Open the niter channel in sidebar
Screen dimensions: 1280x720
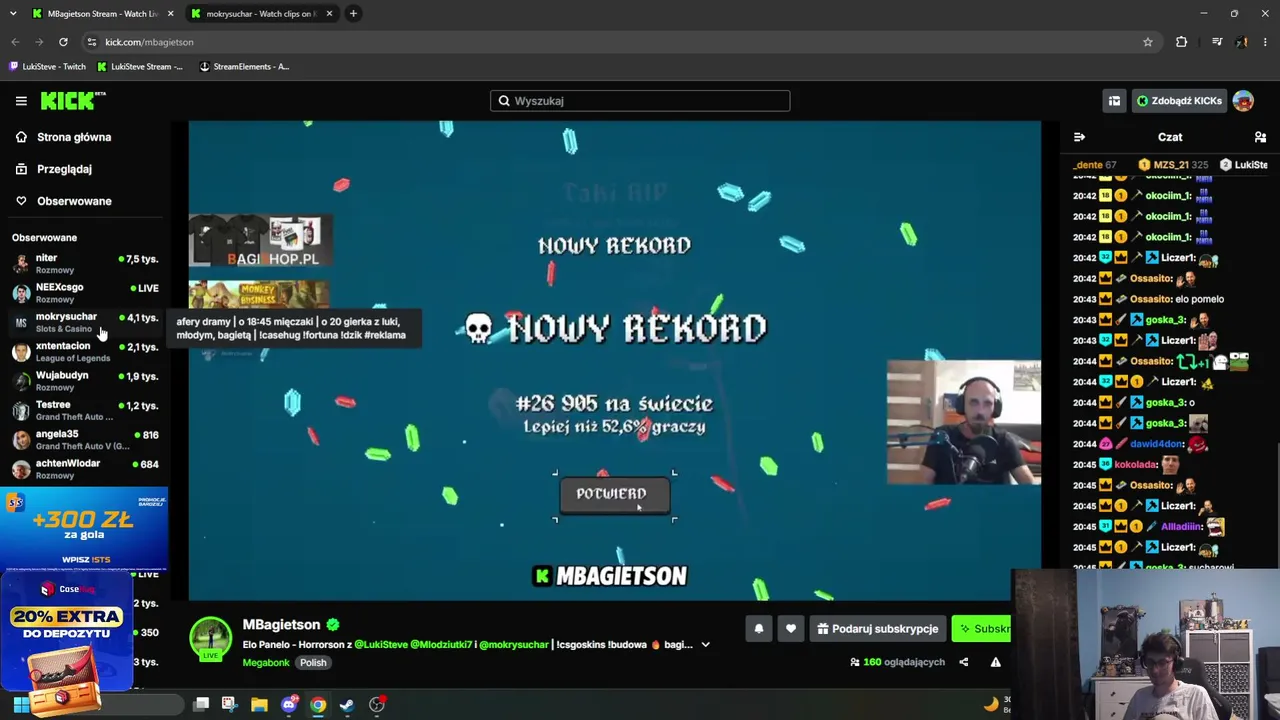click(x=85, y=264)
